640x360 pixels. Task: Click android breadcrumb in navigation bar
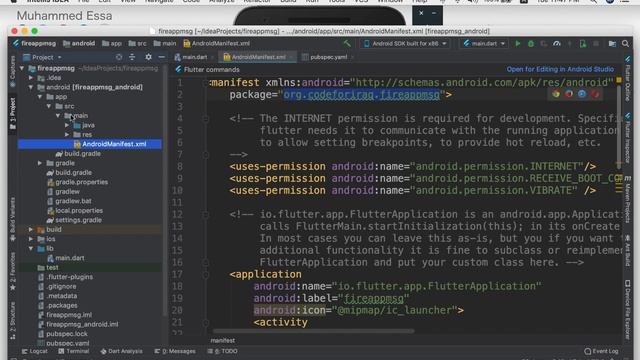[79, 43]
